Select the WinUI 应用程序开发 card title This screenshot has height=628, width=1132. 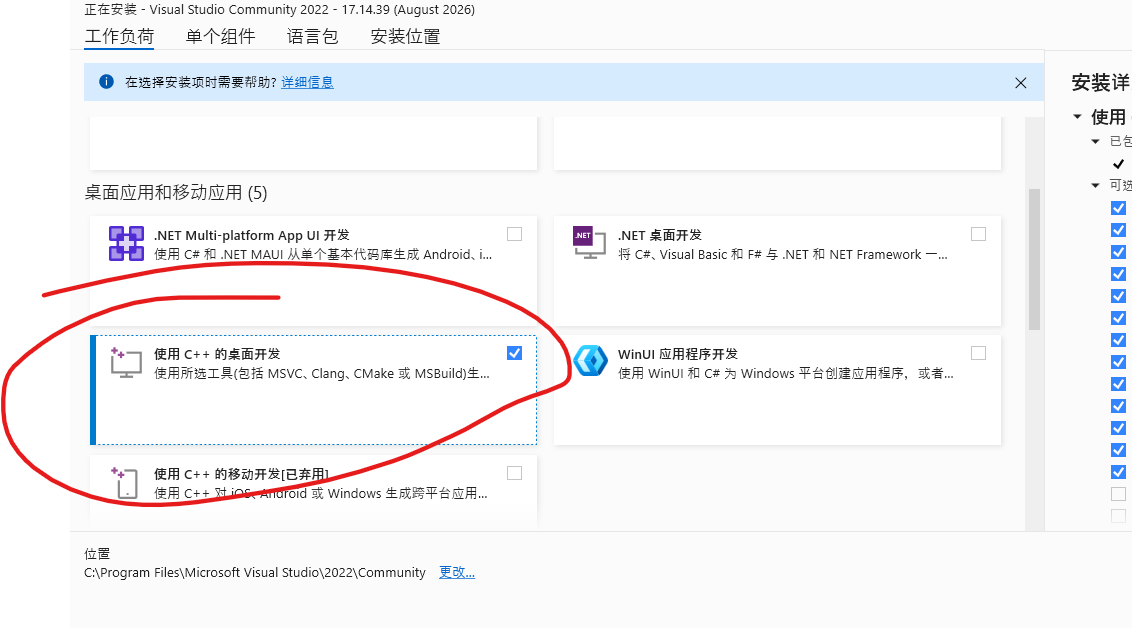[678, 354]
